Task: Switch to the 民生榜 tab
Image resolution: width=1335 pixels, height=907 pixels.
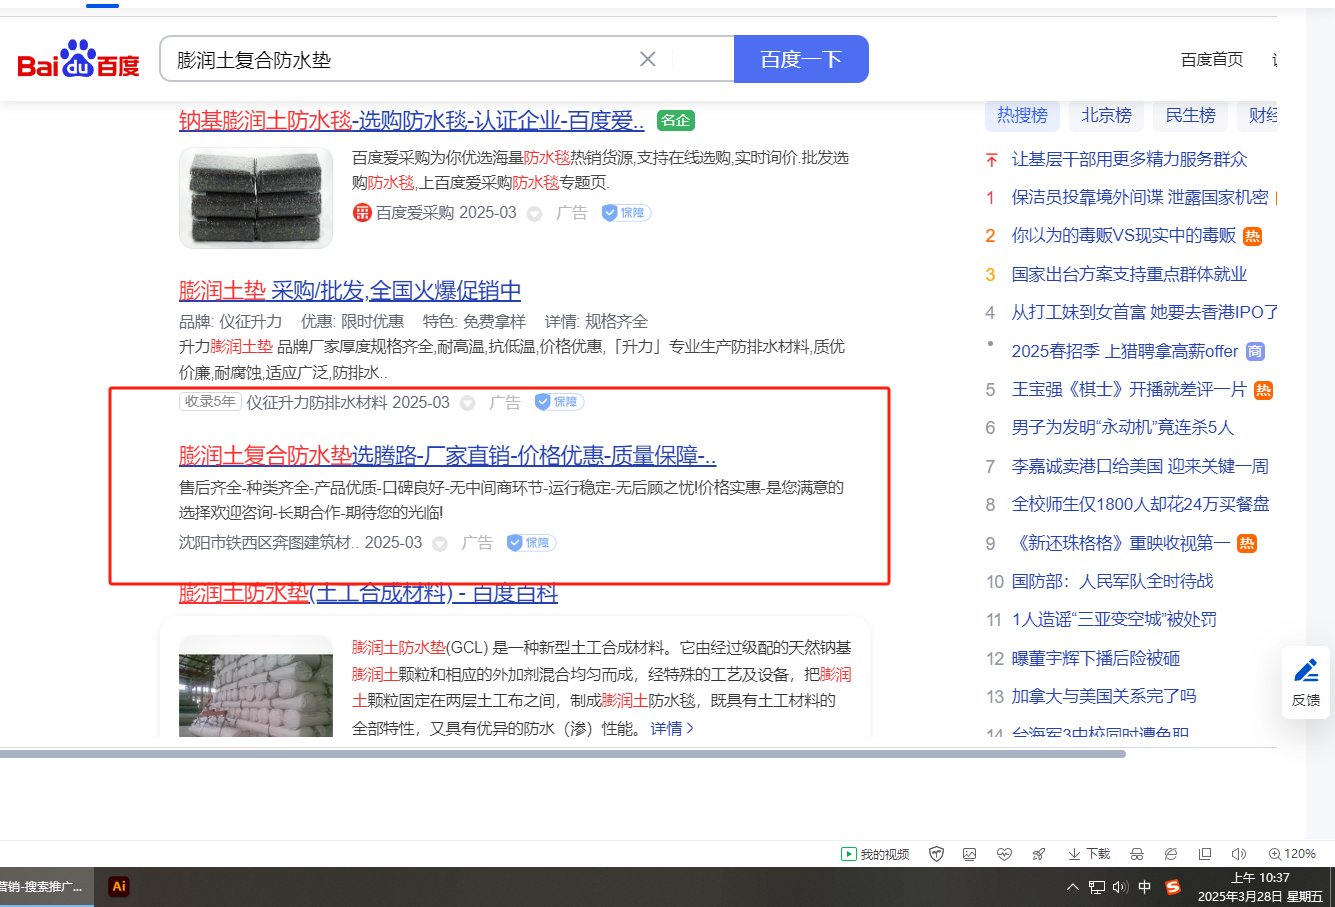Action: click(1190, 116)
